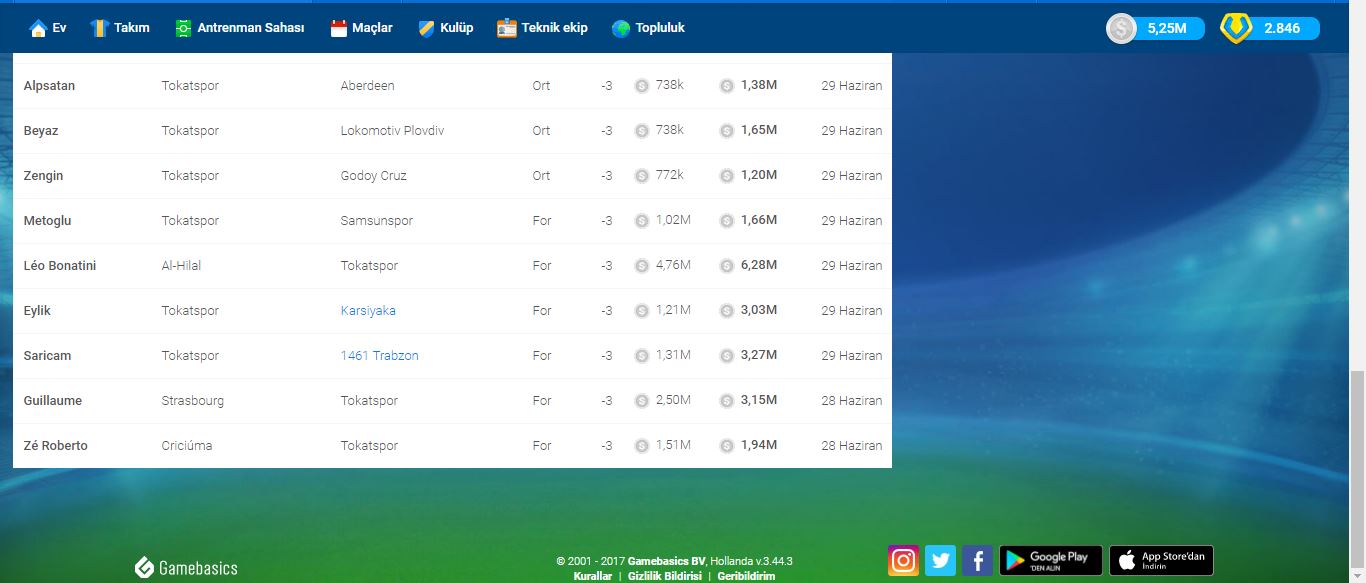Open the Topluluk menu
The image size is (1366, 583).
click(660, 28)
